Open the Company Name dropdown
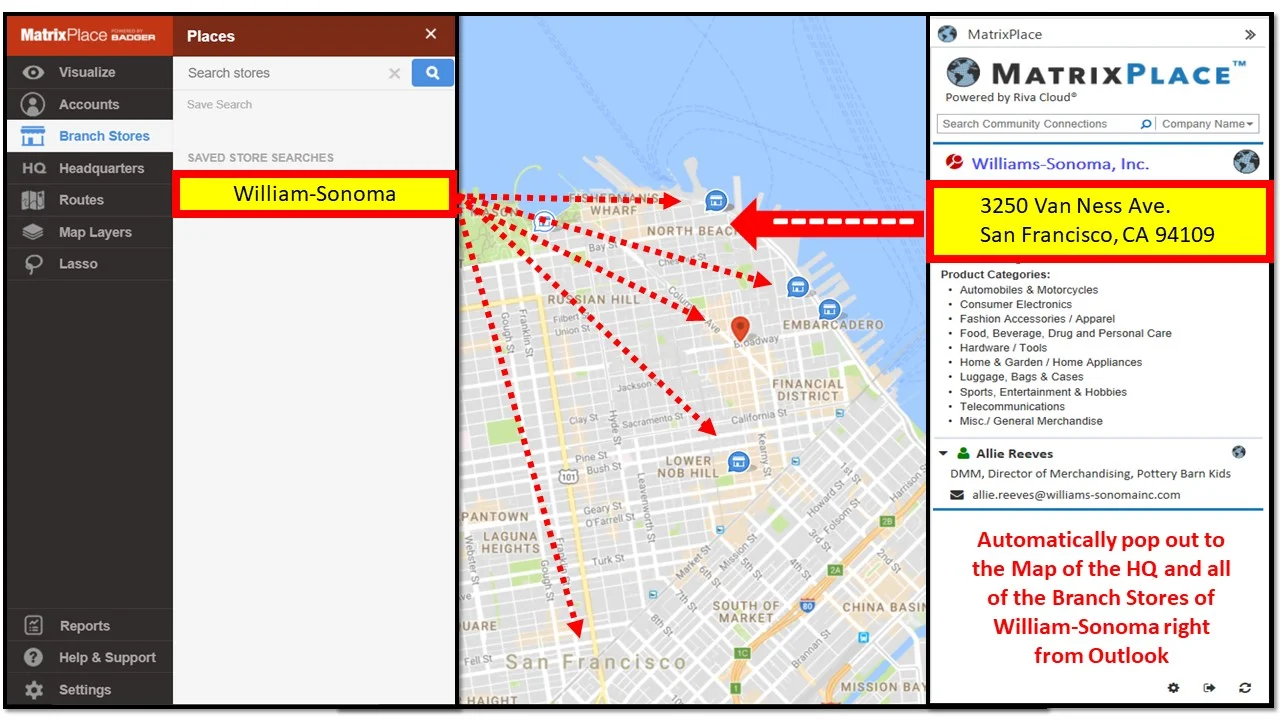Viewport: 1280px width, 720px height. point(1208,124)
